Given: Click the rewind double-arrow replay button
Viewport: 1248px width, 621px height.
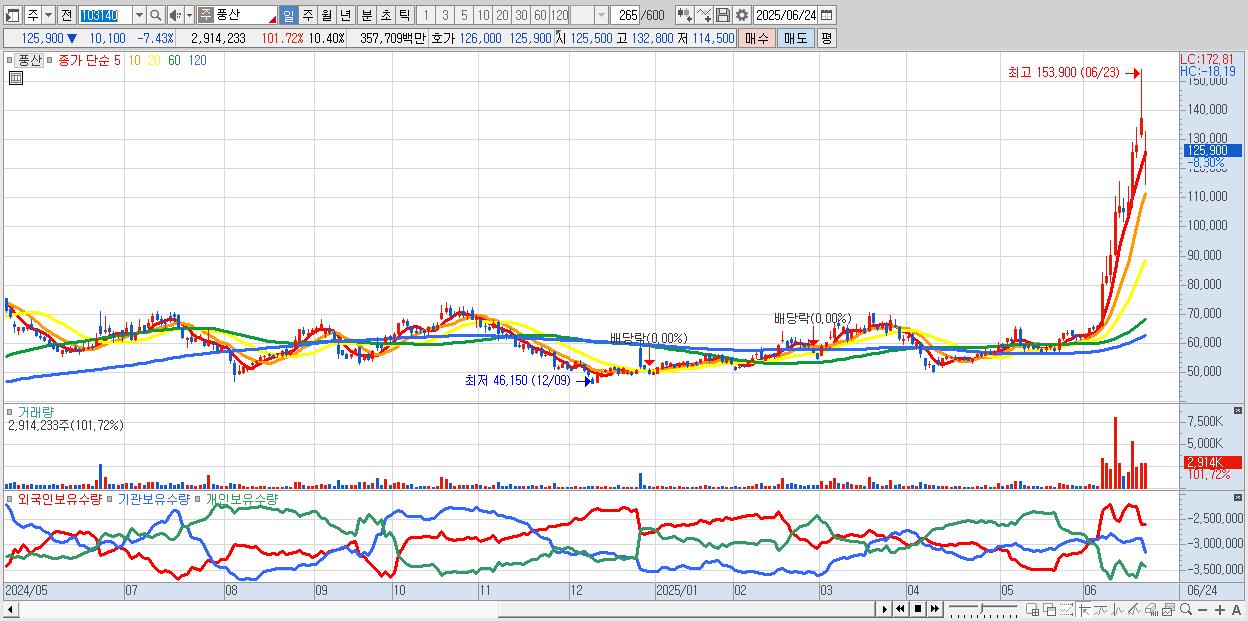Looking at the screenshot, I should [x=900, y=609].
